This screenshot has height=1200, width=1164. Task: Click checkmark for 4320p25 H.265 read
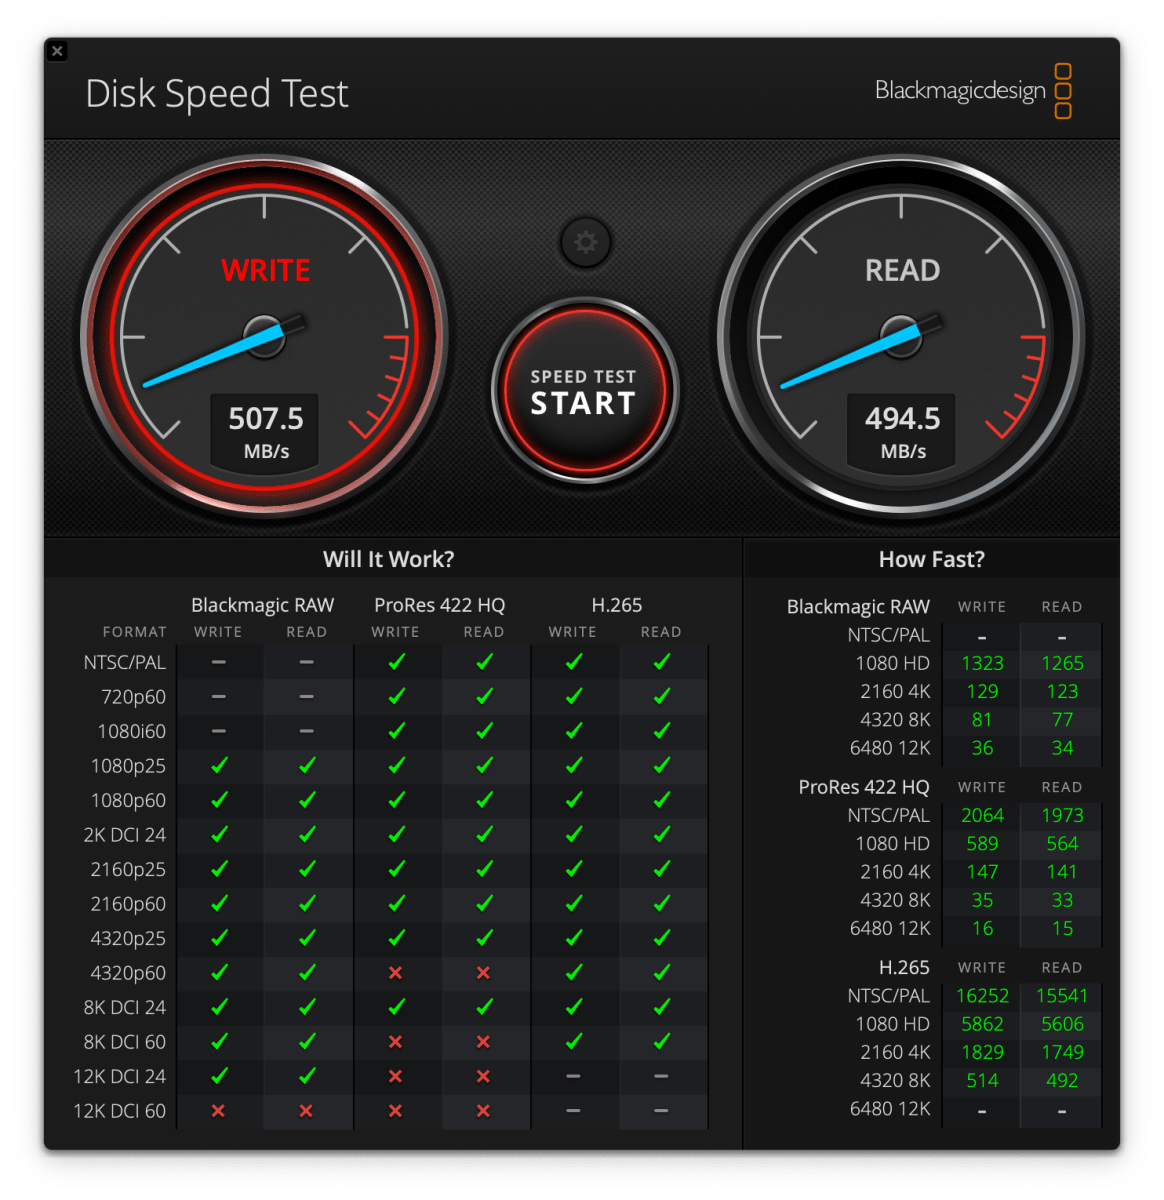[662, 938]
